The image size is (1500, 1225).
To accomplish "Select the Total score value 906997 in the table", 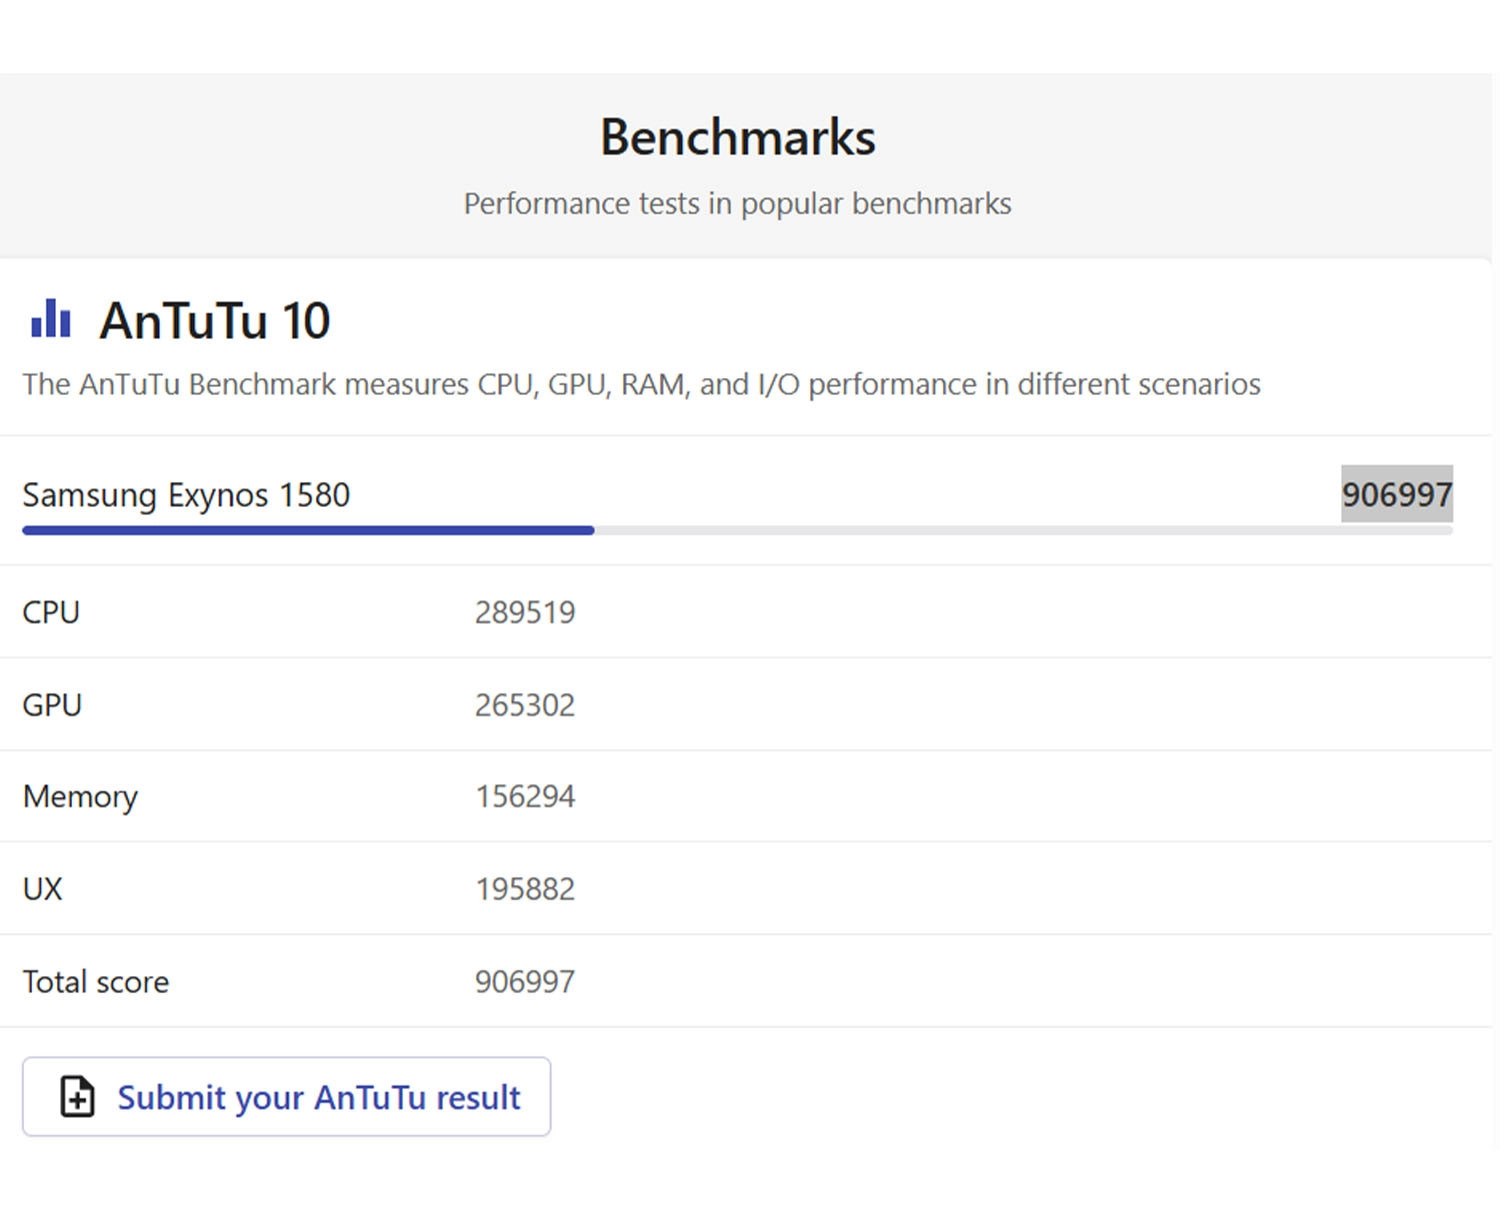I will coord(525,982).
